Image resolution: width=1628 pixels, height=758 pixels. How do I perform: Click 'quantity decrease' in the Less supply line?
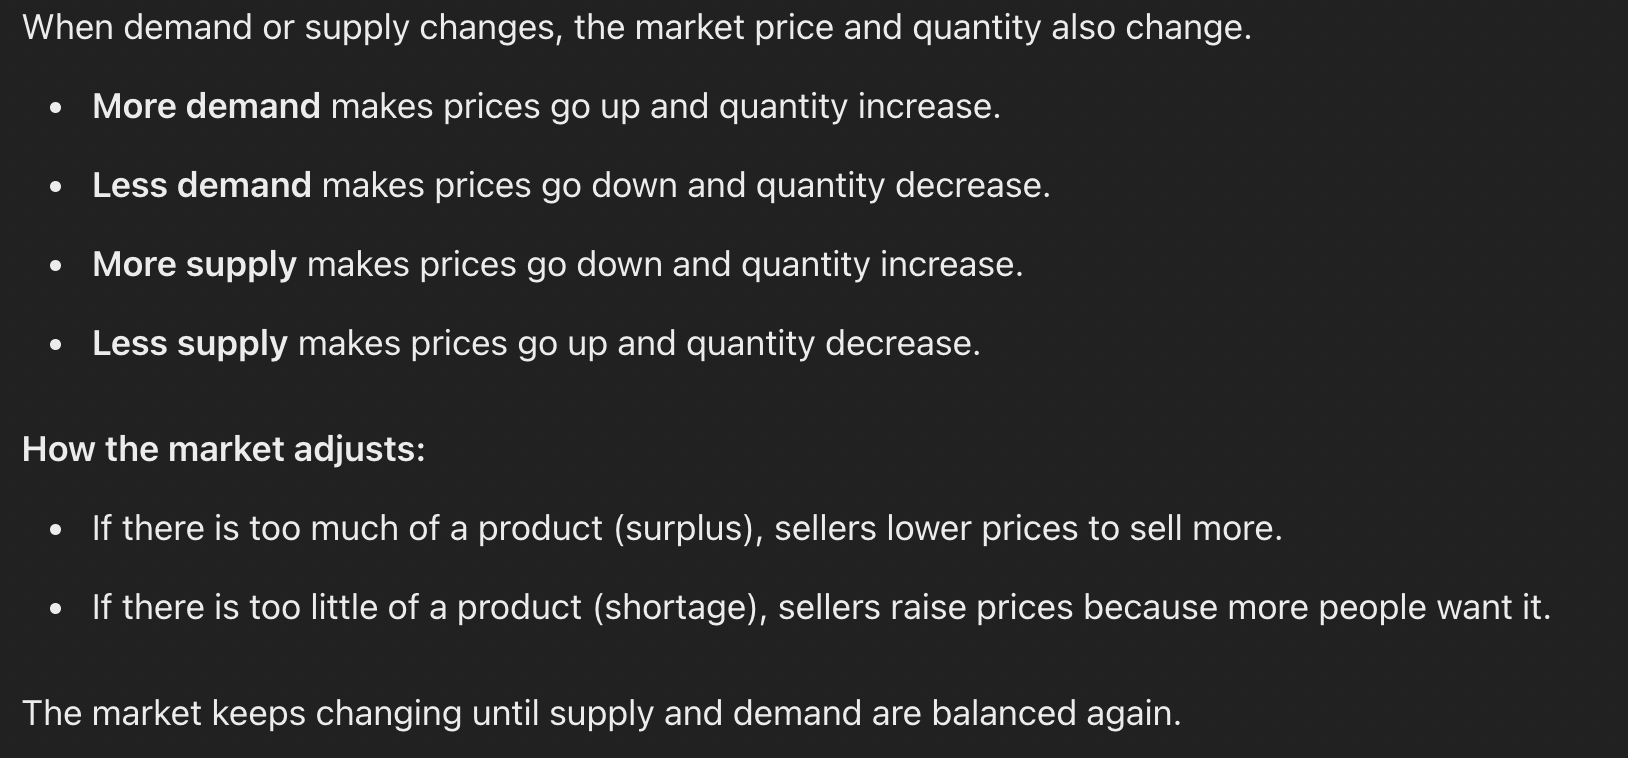(830, 344)
